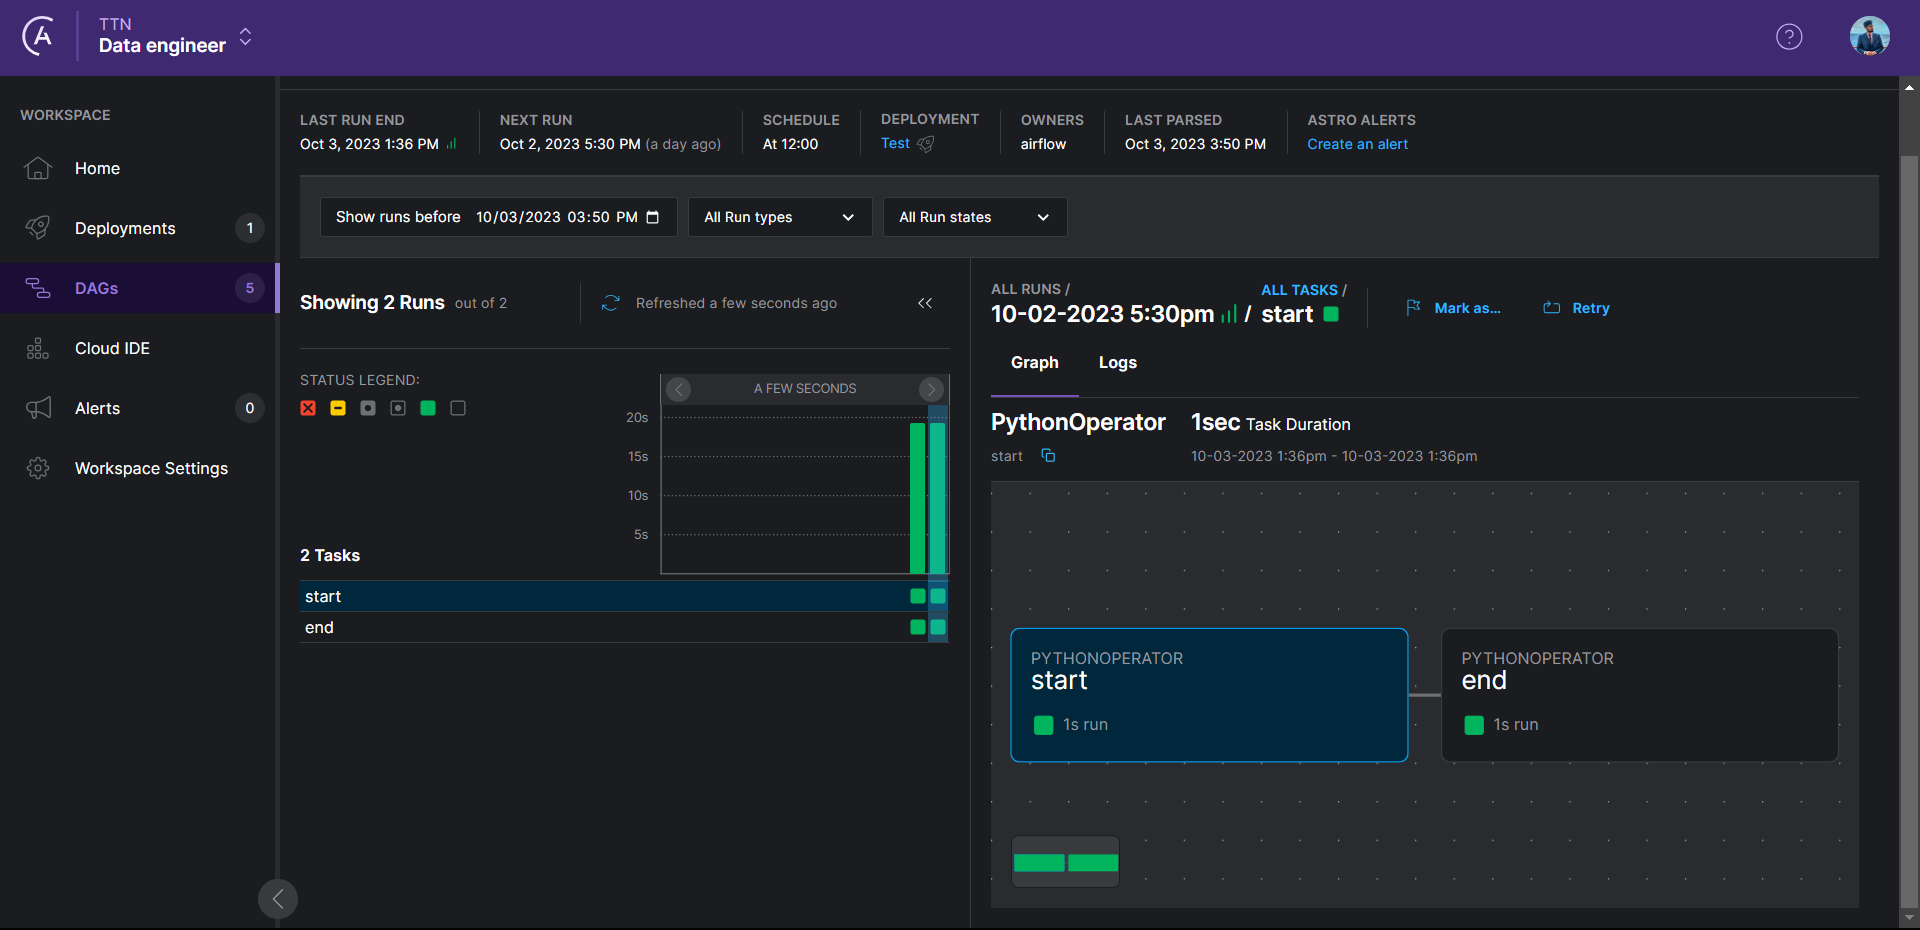This screenshot has width=1920, height=930.
Task: Toggle the red failed status legend box
Action: click(x=308, y=408)
